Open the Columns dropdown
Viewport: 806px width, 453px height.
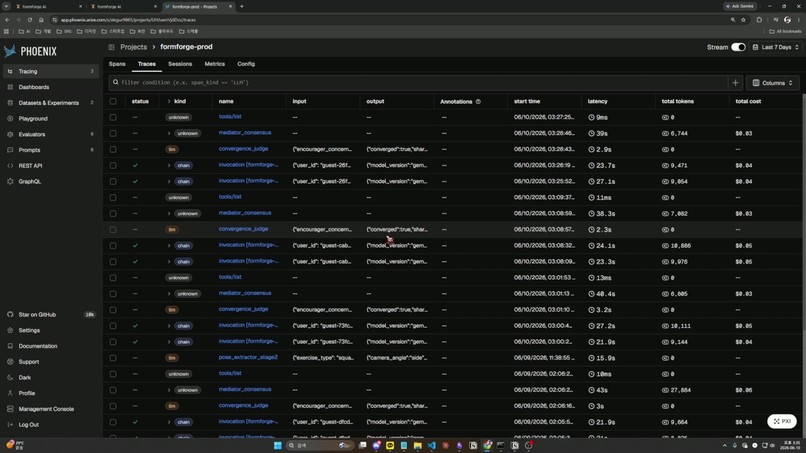pyautogui.click(x=772, y=83)
